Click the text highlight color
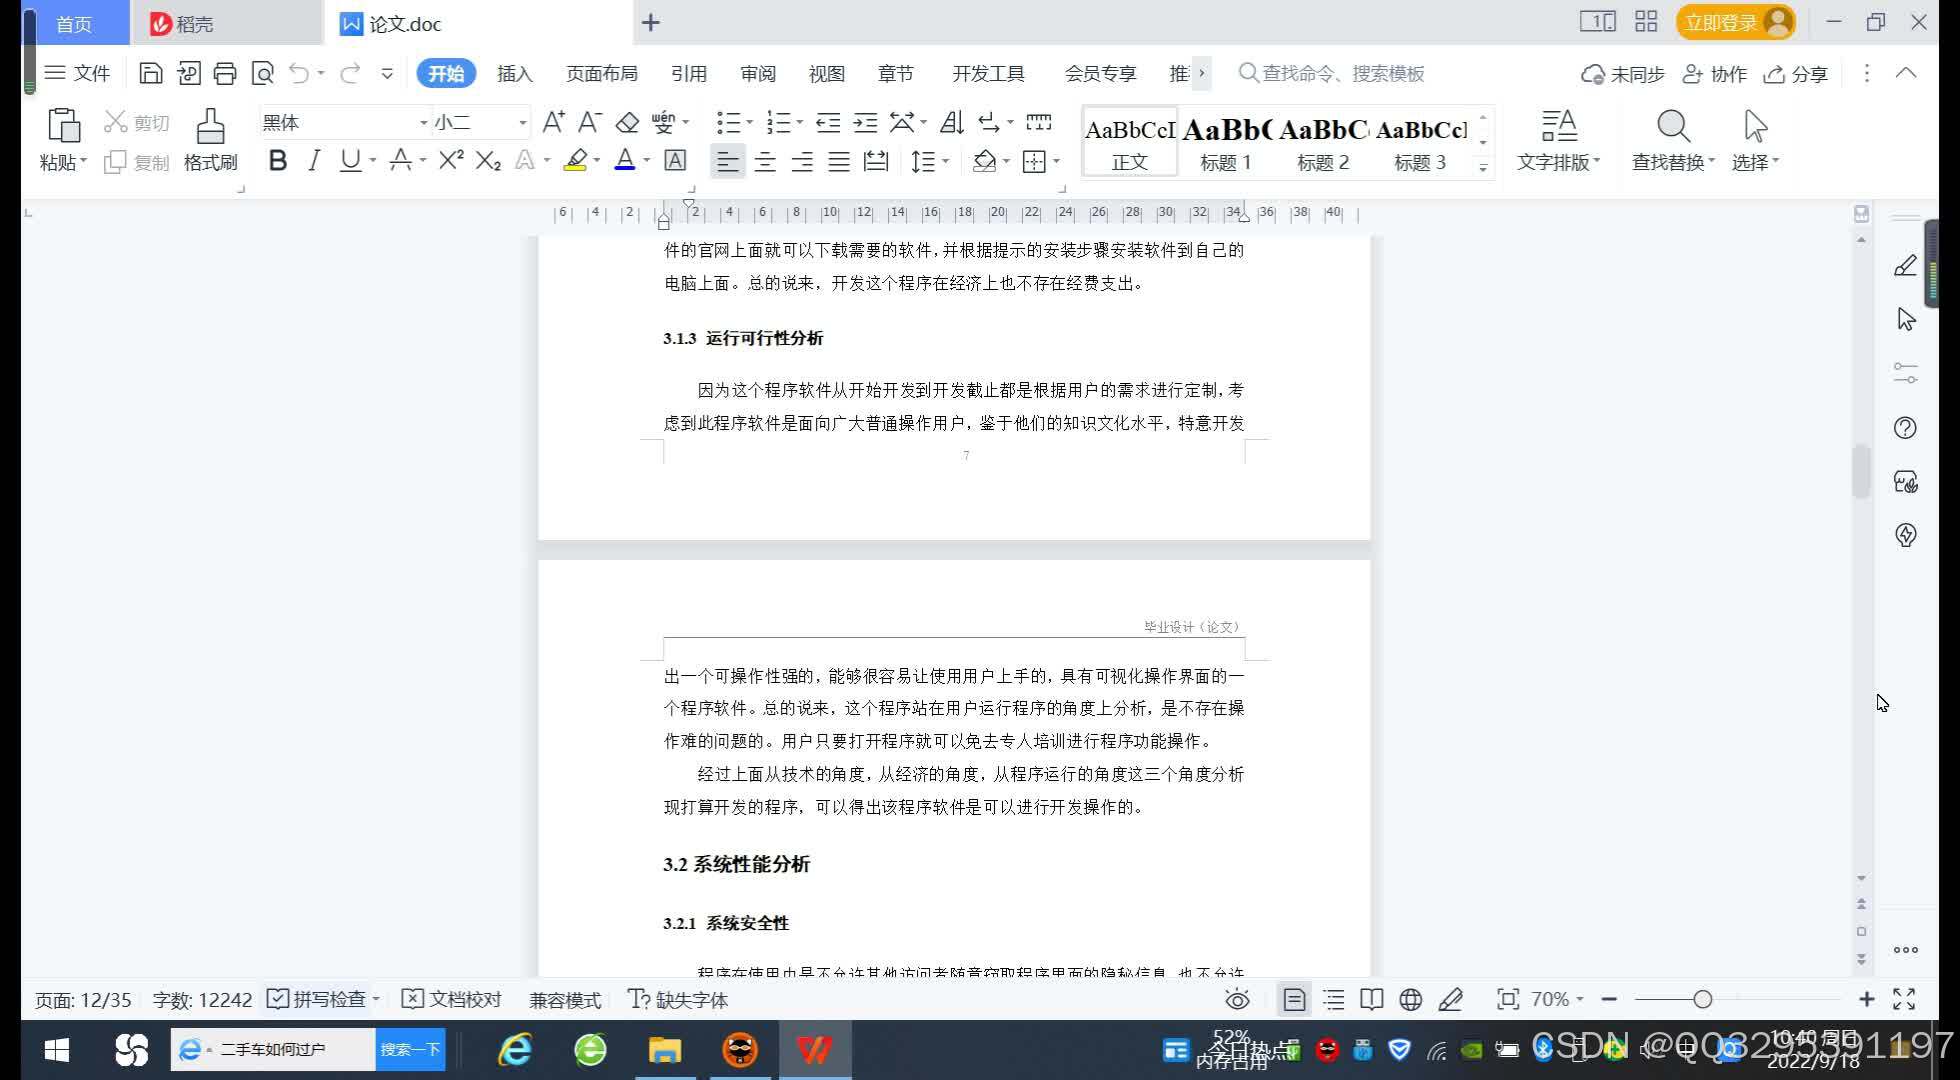 [575, 160]
